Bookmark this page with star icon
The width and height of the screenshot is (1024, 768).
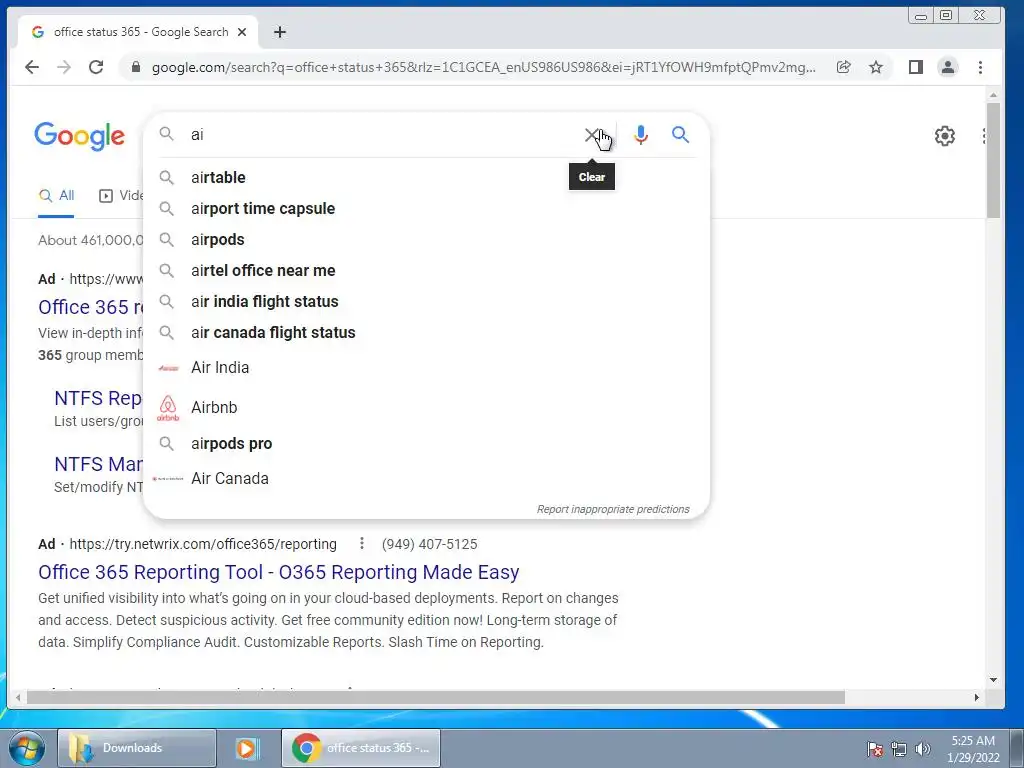[x=876, y=67]
